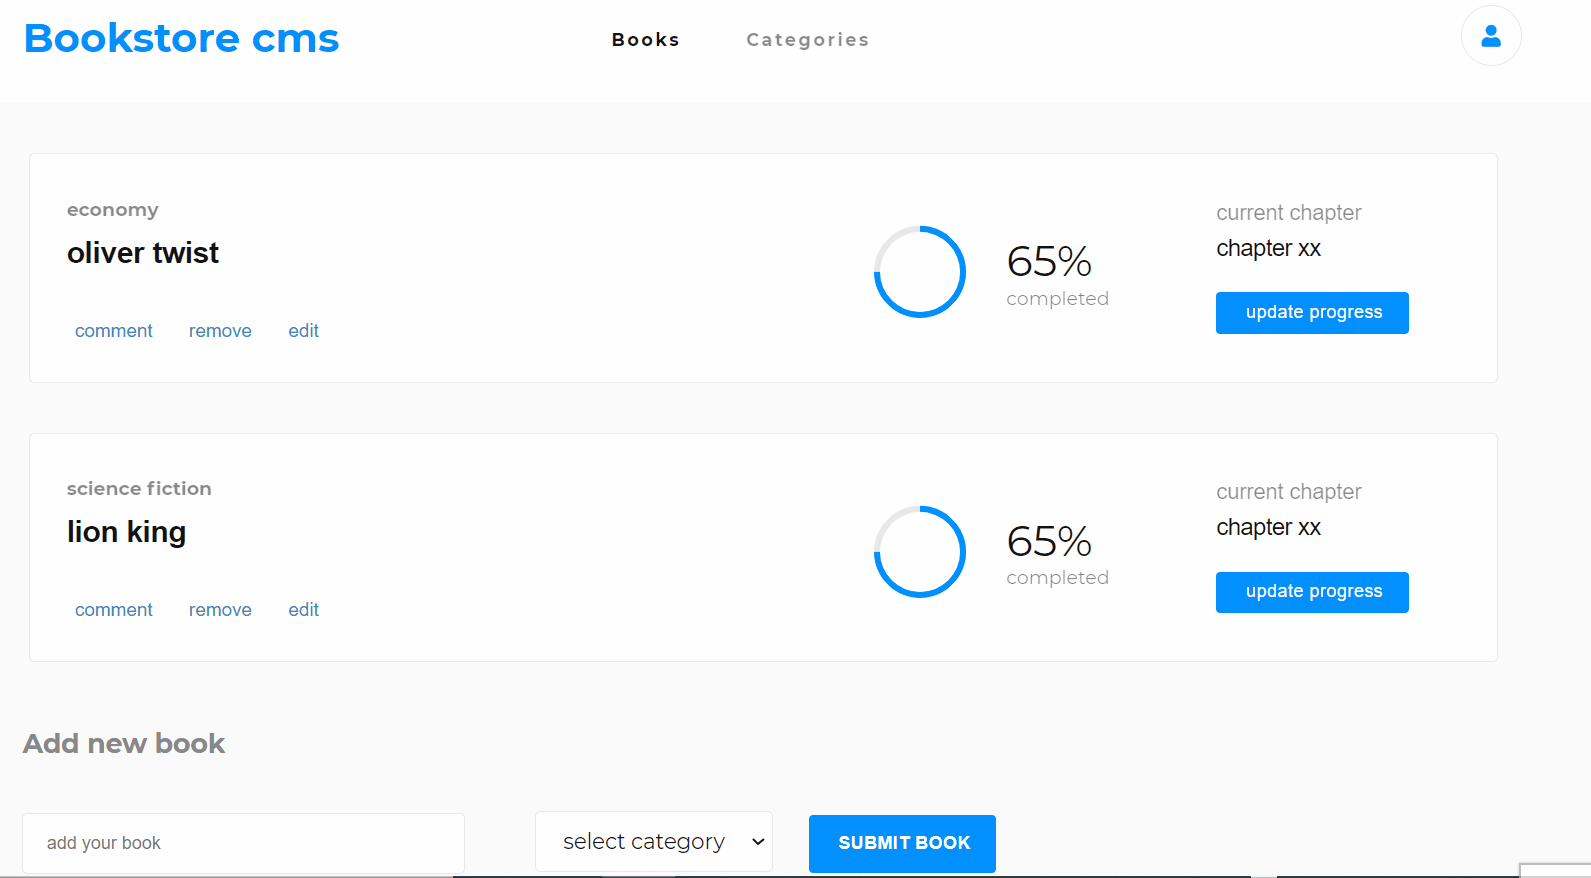Remove the lion king book
1591x878 pixels.
point(220,610)
